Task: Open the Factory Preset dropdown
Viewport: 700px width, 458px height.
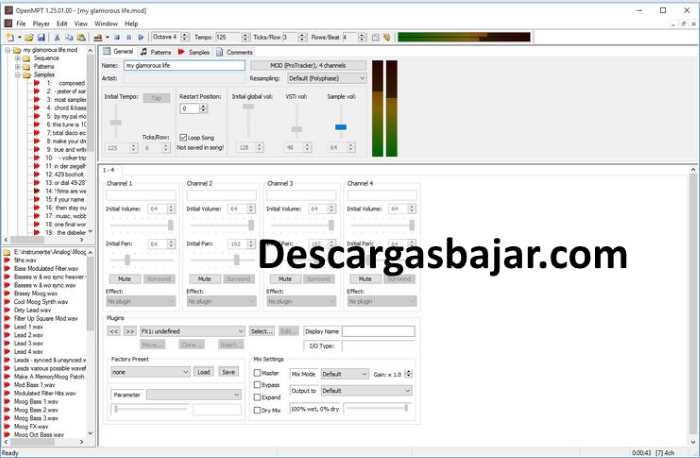Action: tap(150, 372)
